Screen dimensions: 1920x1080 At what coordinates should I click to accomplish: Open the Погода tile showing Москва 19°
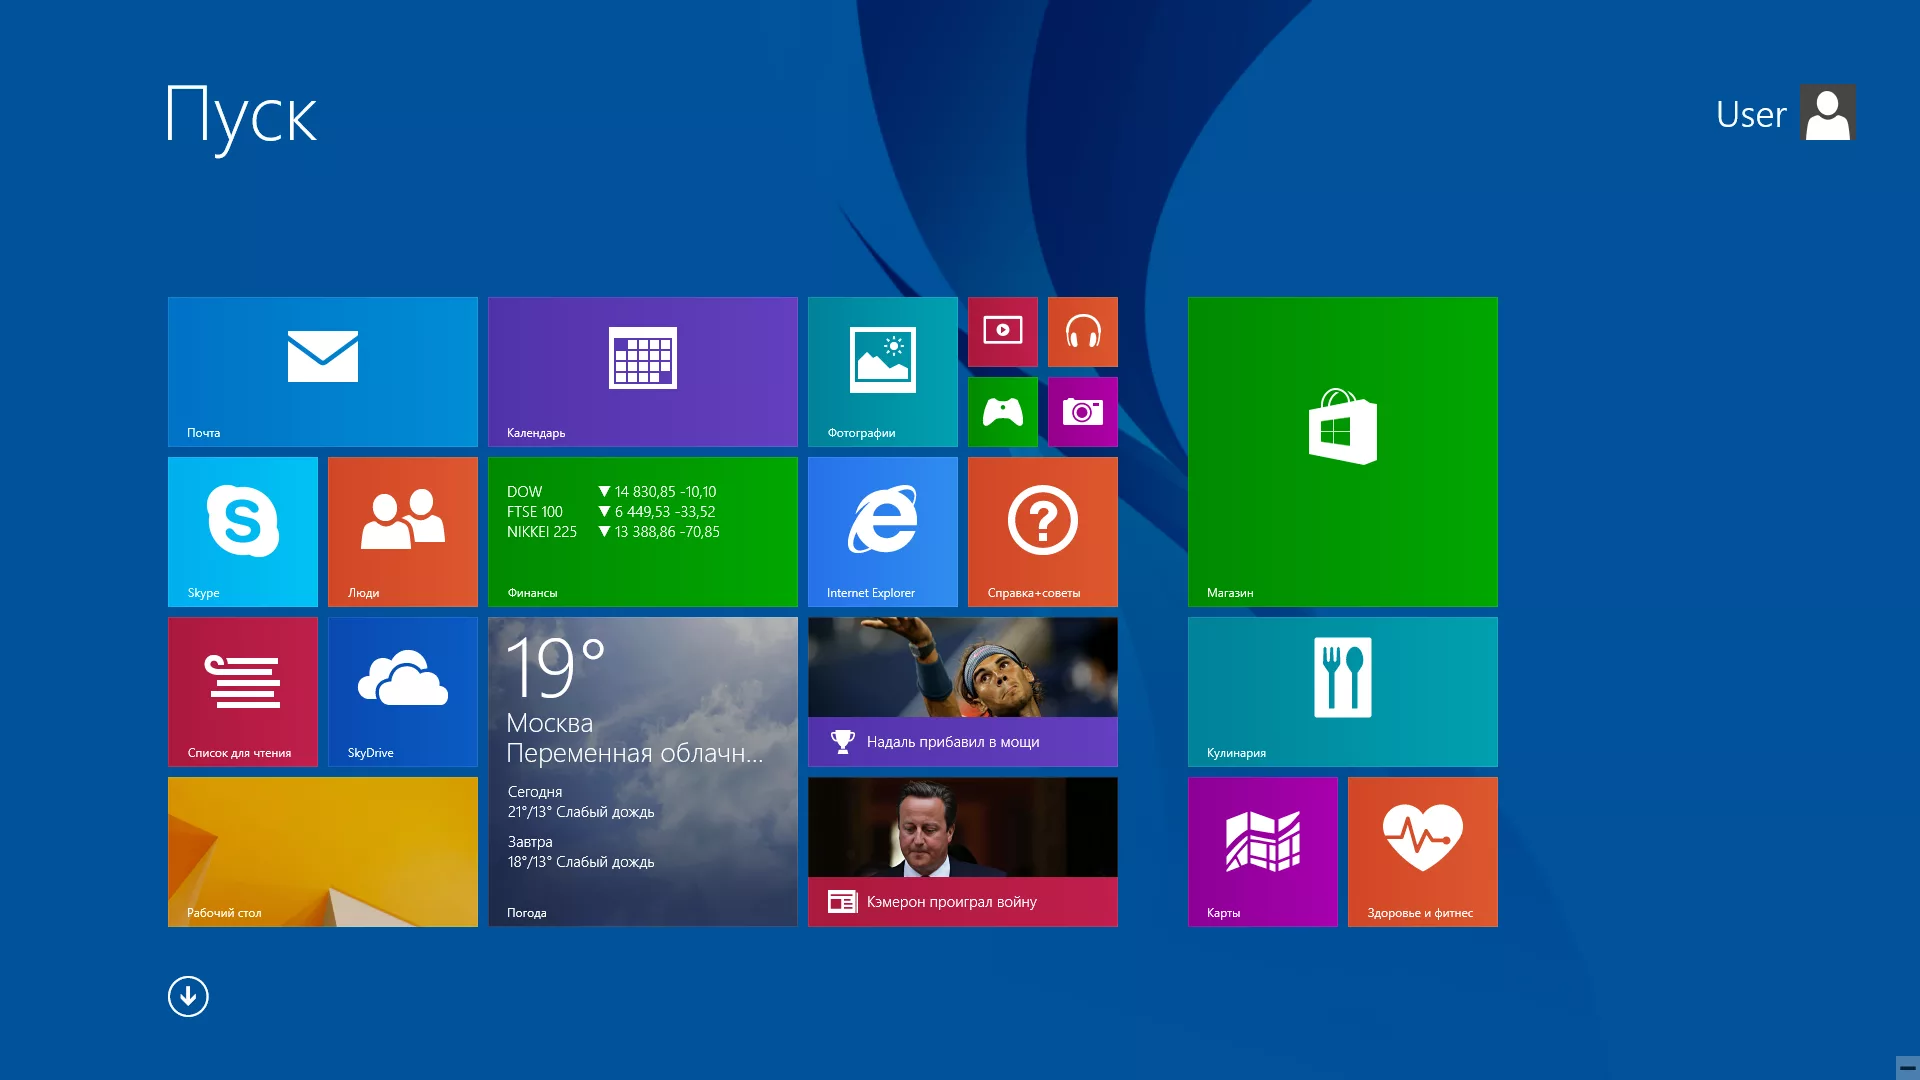click(642, 772)
